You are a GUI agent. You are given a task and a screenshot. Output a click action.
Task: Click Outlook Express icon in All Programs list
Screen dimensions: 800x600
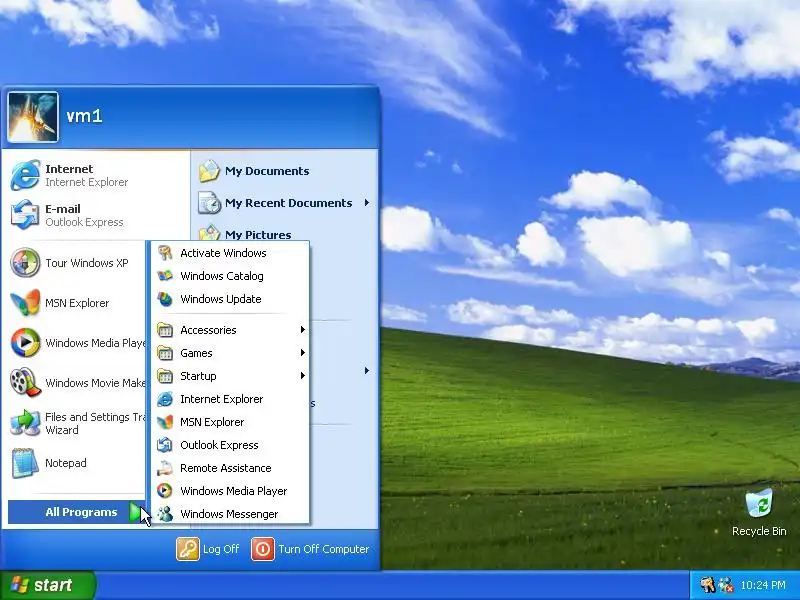pyautogui.click(x=164, y=445)
